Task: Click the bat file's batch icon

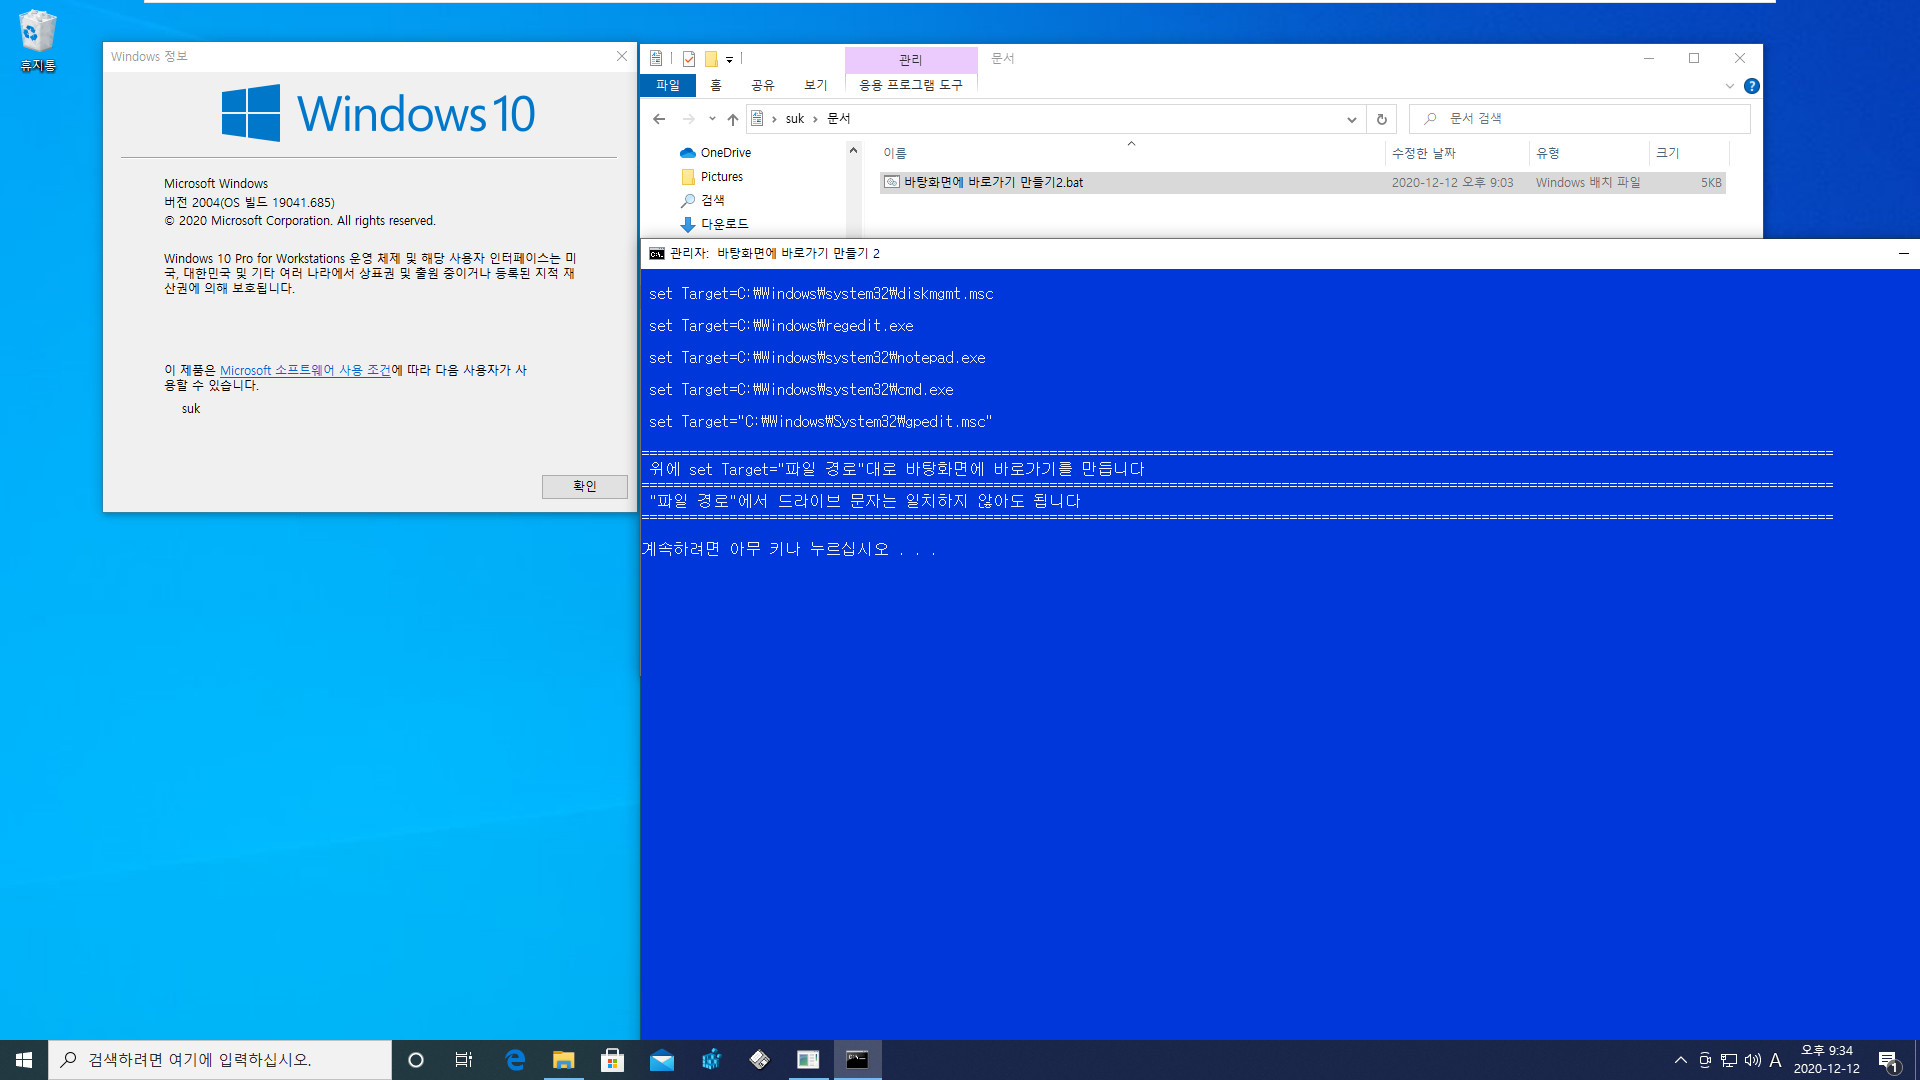Action: 892,183
